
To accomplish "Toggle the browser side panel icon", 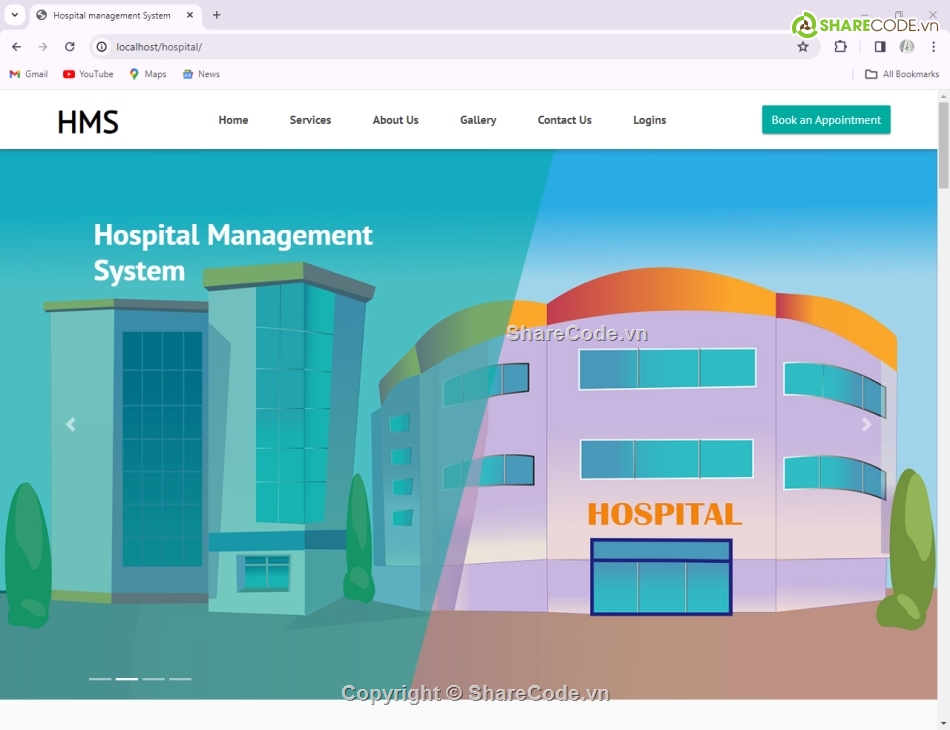I will (x=880, y=47).
